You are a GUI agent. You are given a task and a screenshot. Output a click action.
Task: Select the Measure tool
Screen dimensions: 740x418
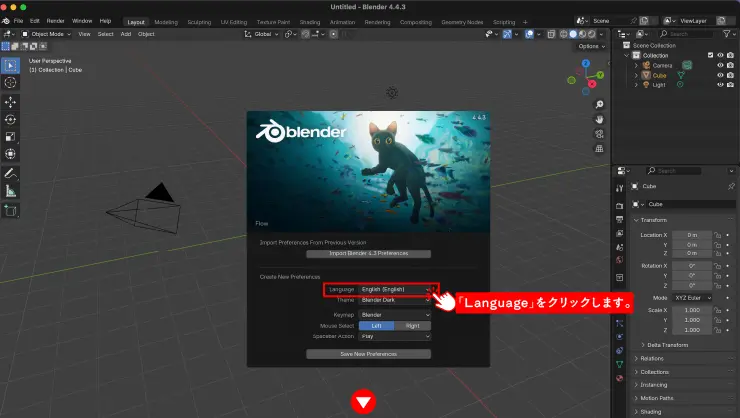(10, 191)
